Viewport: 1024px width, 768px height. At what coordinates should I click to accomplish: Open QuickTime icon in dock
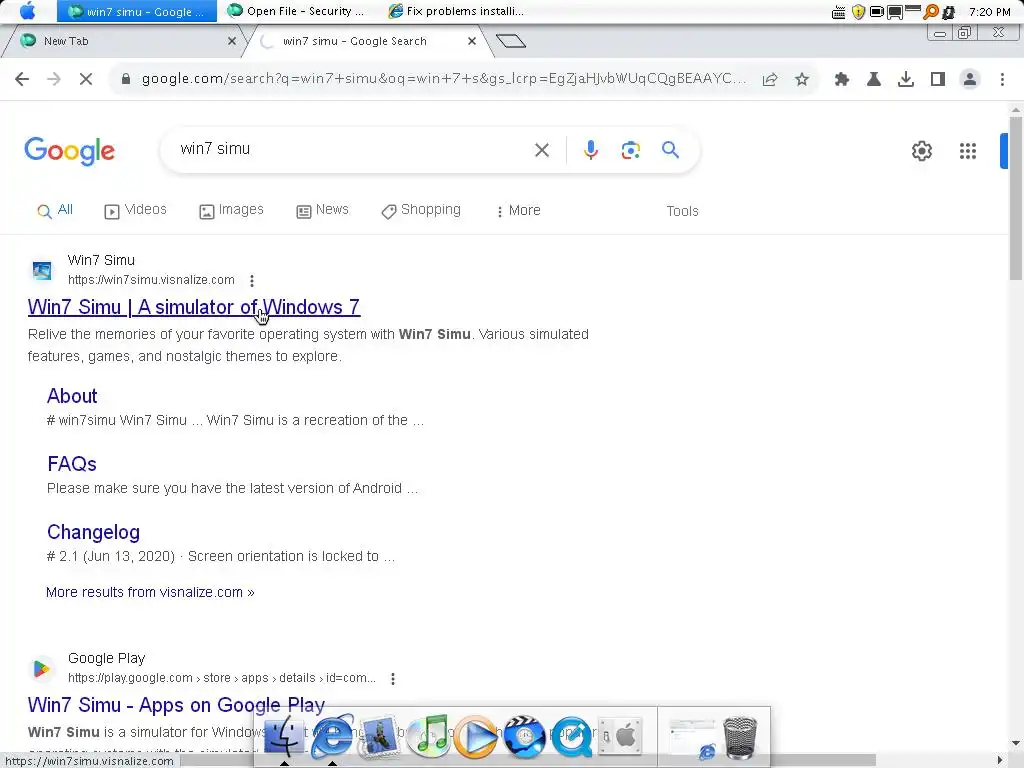[572, 737]
